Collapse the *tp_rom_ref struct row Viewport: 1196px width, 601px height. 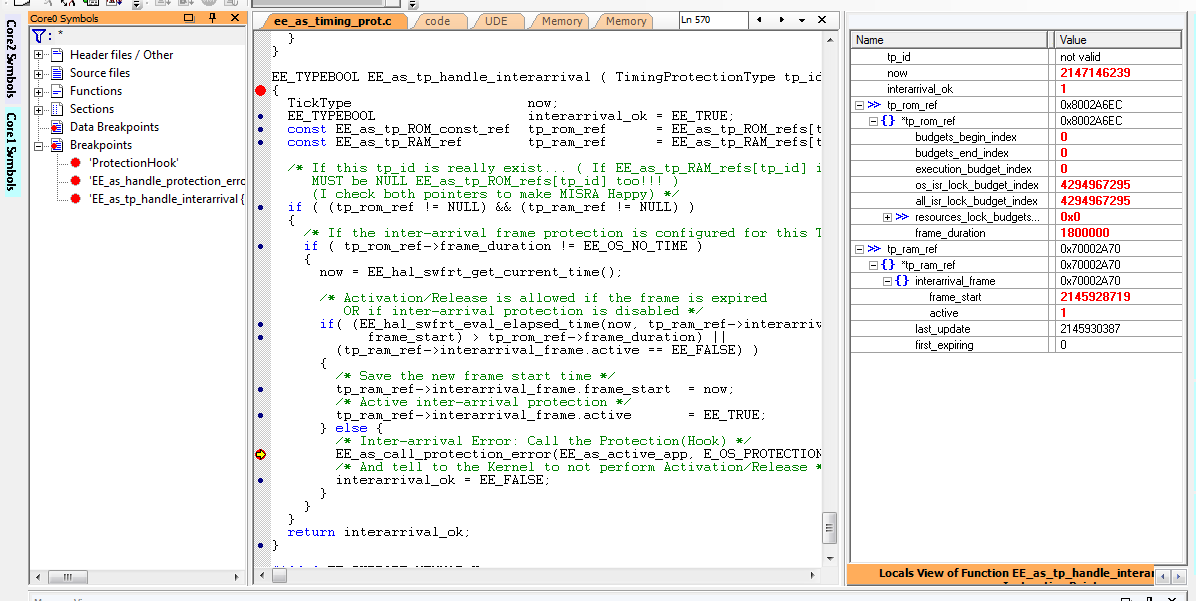tap(873, 121)
